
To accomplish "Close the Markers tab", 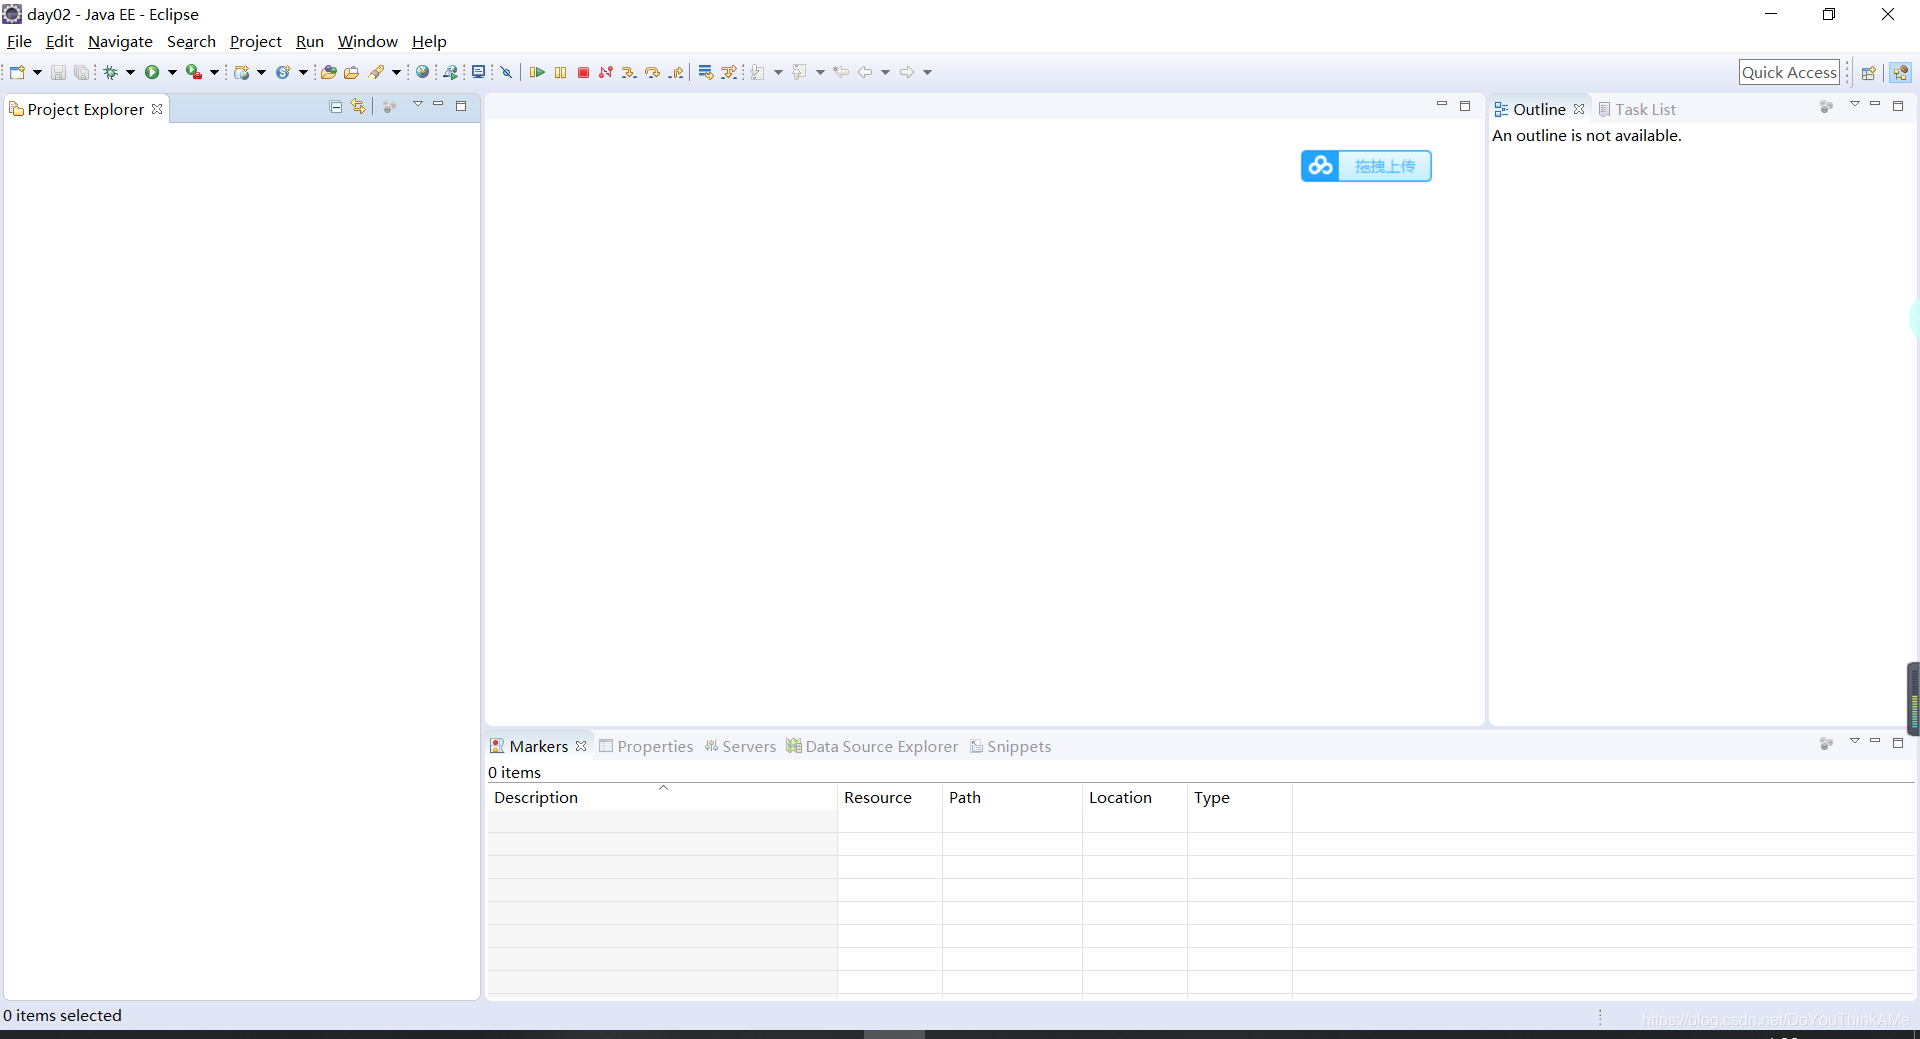I will [x=581, y=746].
